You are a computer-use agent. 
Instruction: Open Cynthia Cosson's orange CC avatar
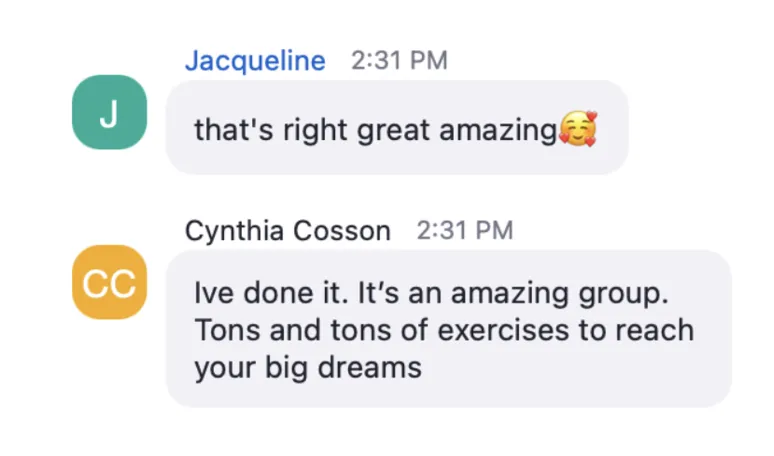pos(110,282)
